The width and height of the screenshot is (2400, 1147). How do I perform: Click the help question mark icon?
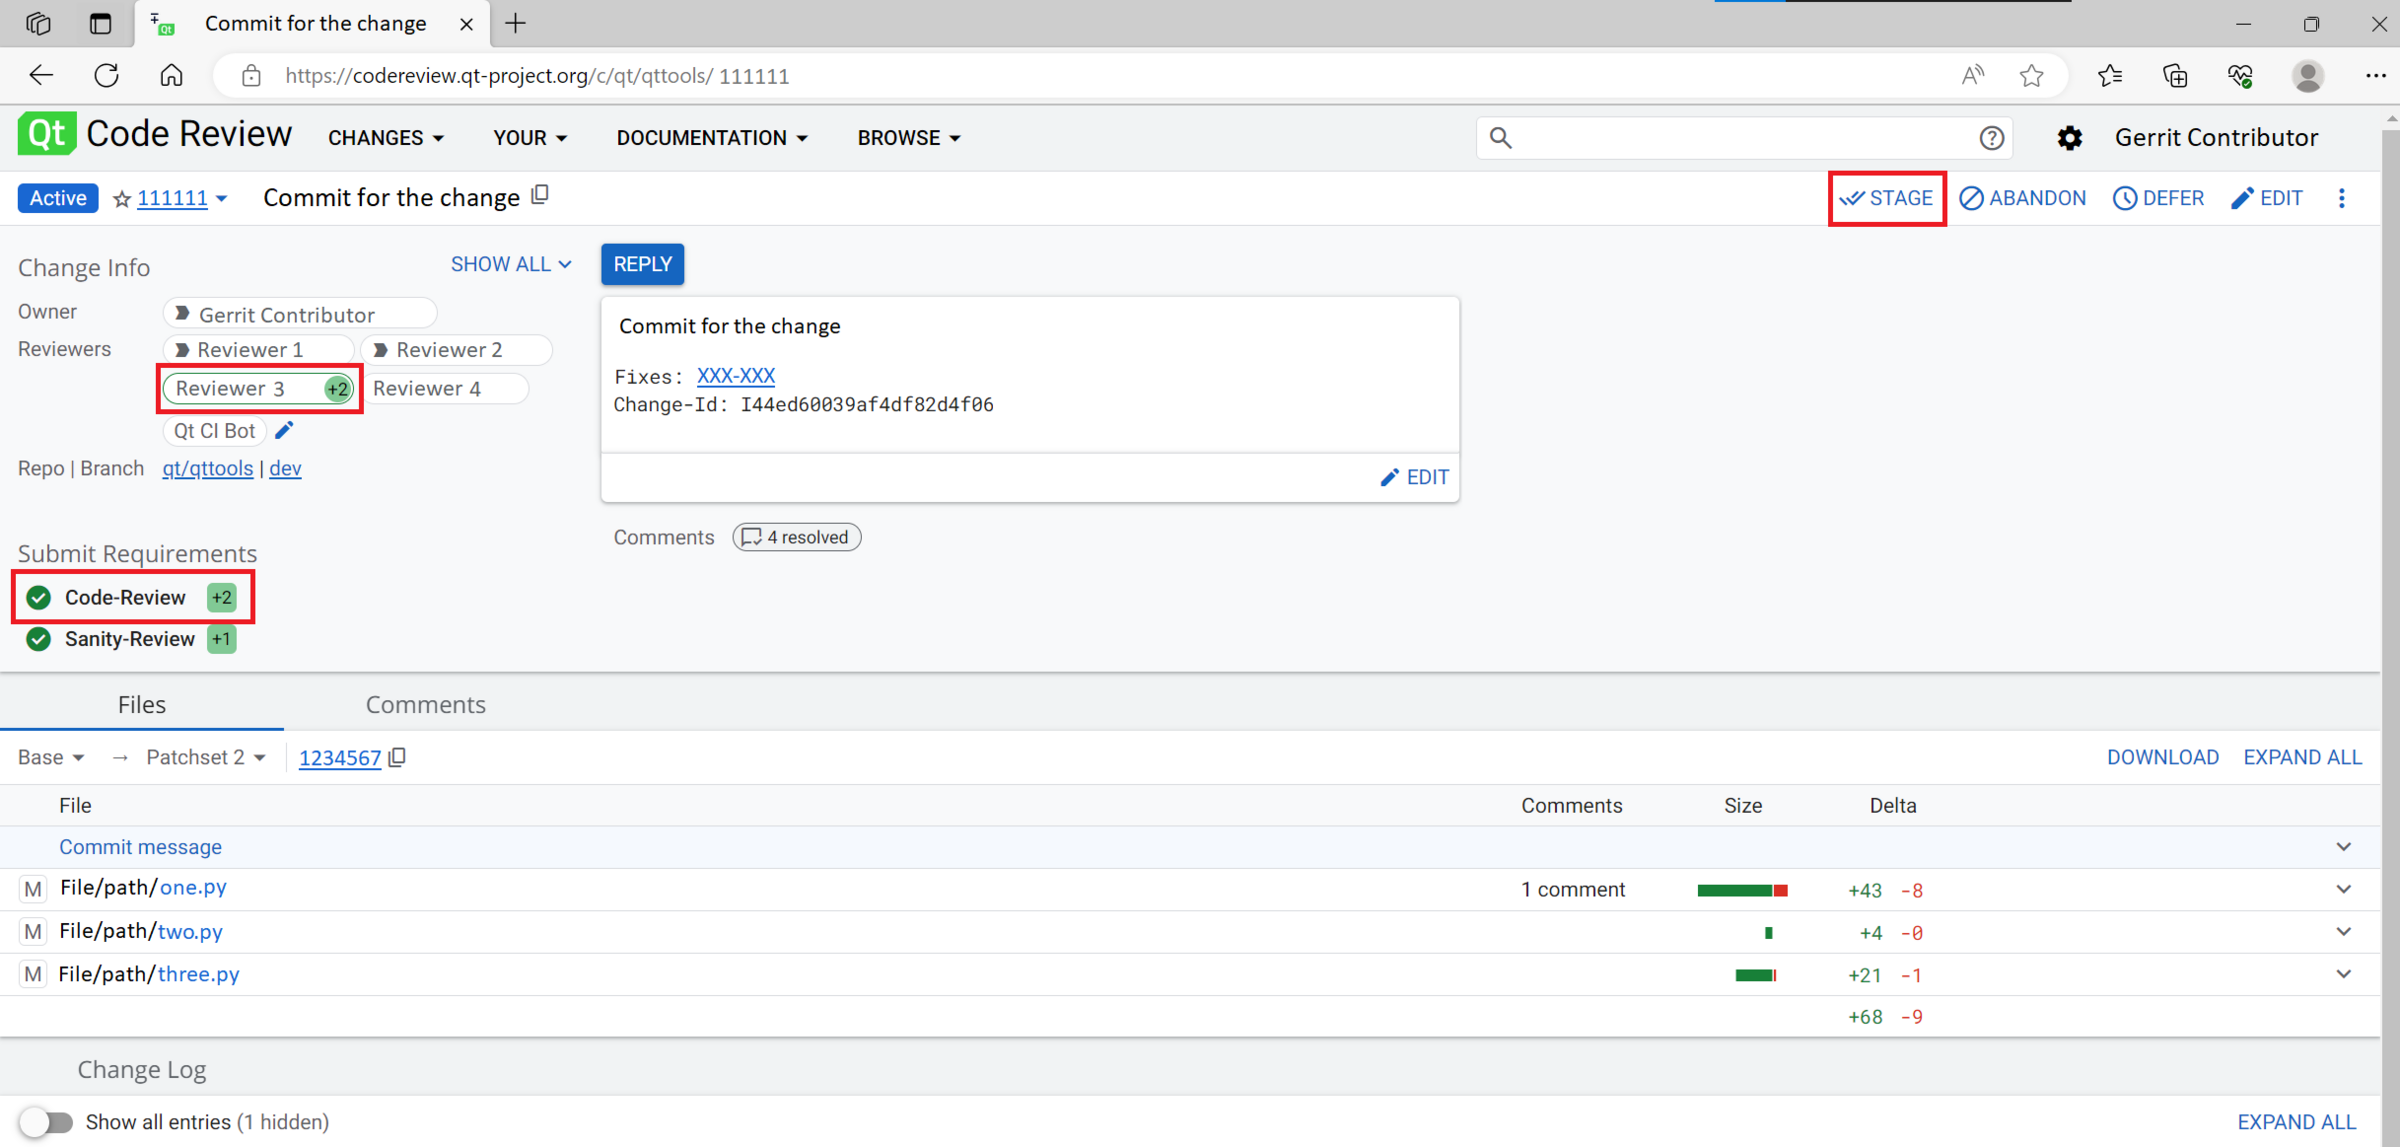(x=1992, y=138)
